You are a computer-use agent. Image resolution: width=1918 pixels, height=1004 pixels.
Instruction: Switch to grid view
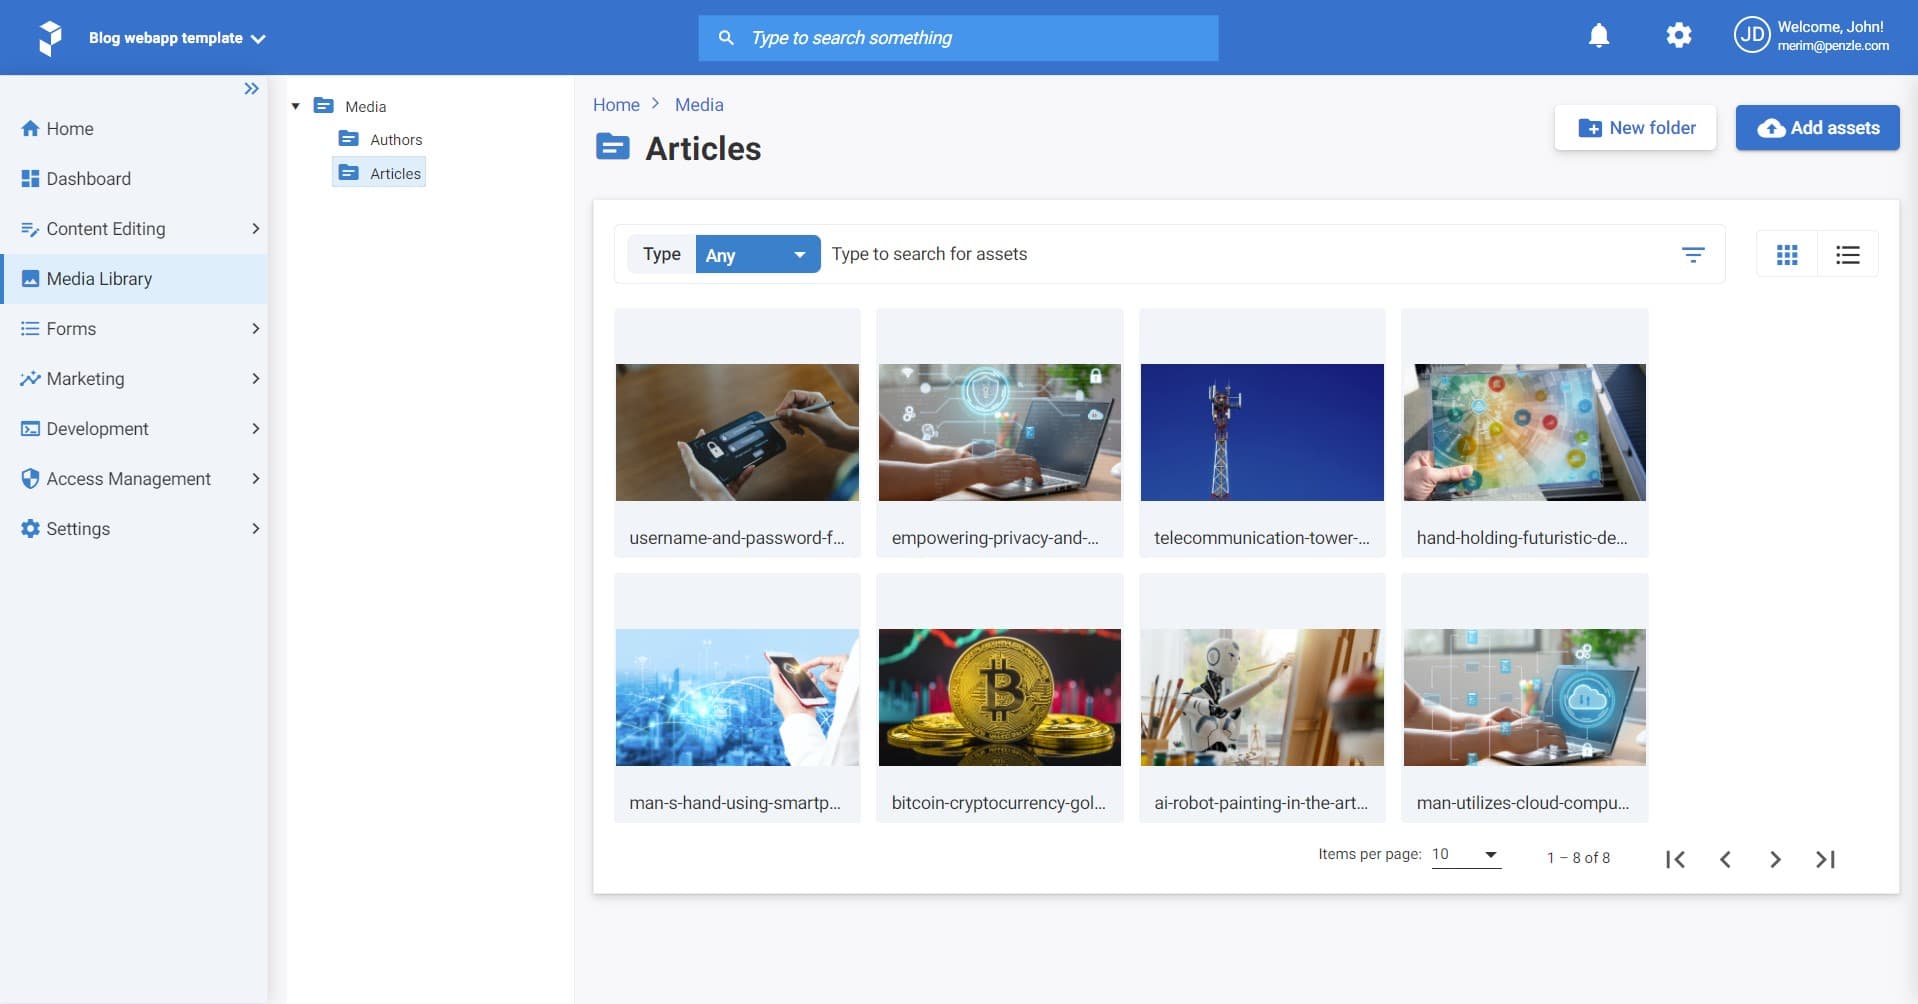pyautogui.click(x=1786, y=255)
